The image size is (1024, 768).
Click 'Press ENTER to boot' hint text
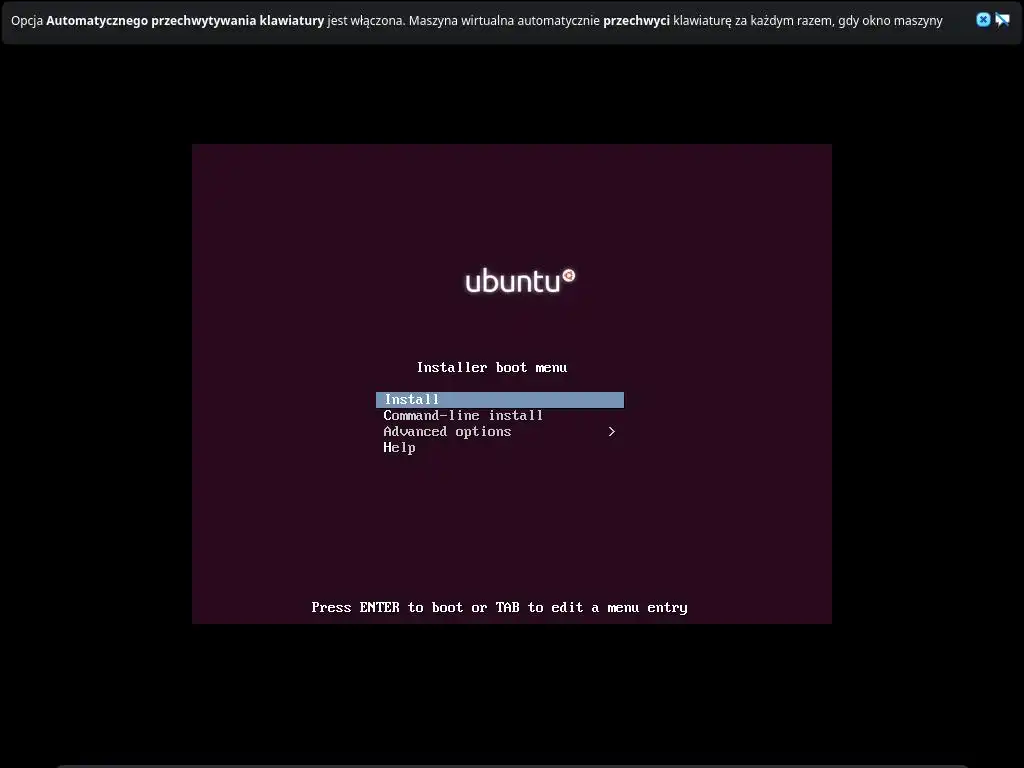click(500, 608)
